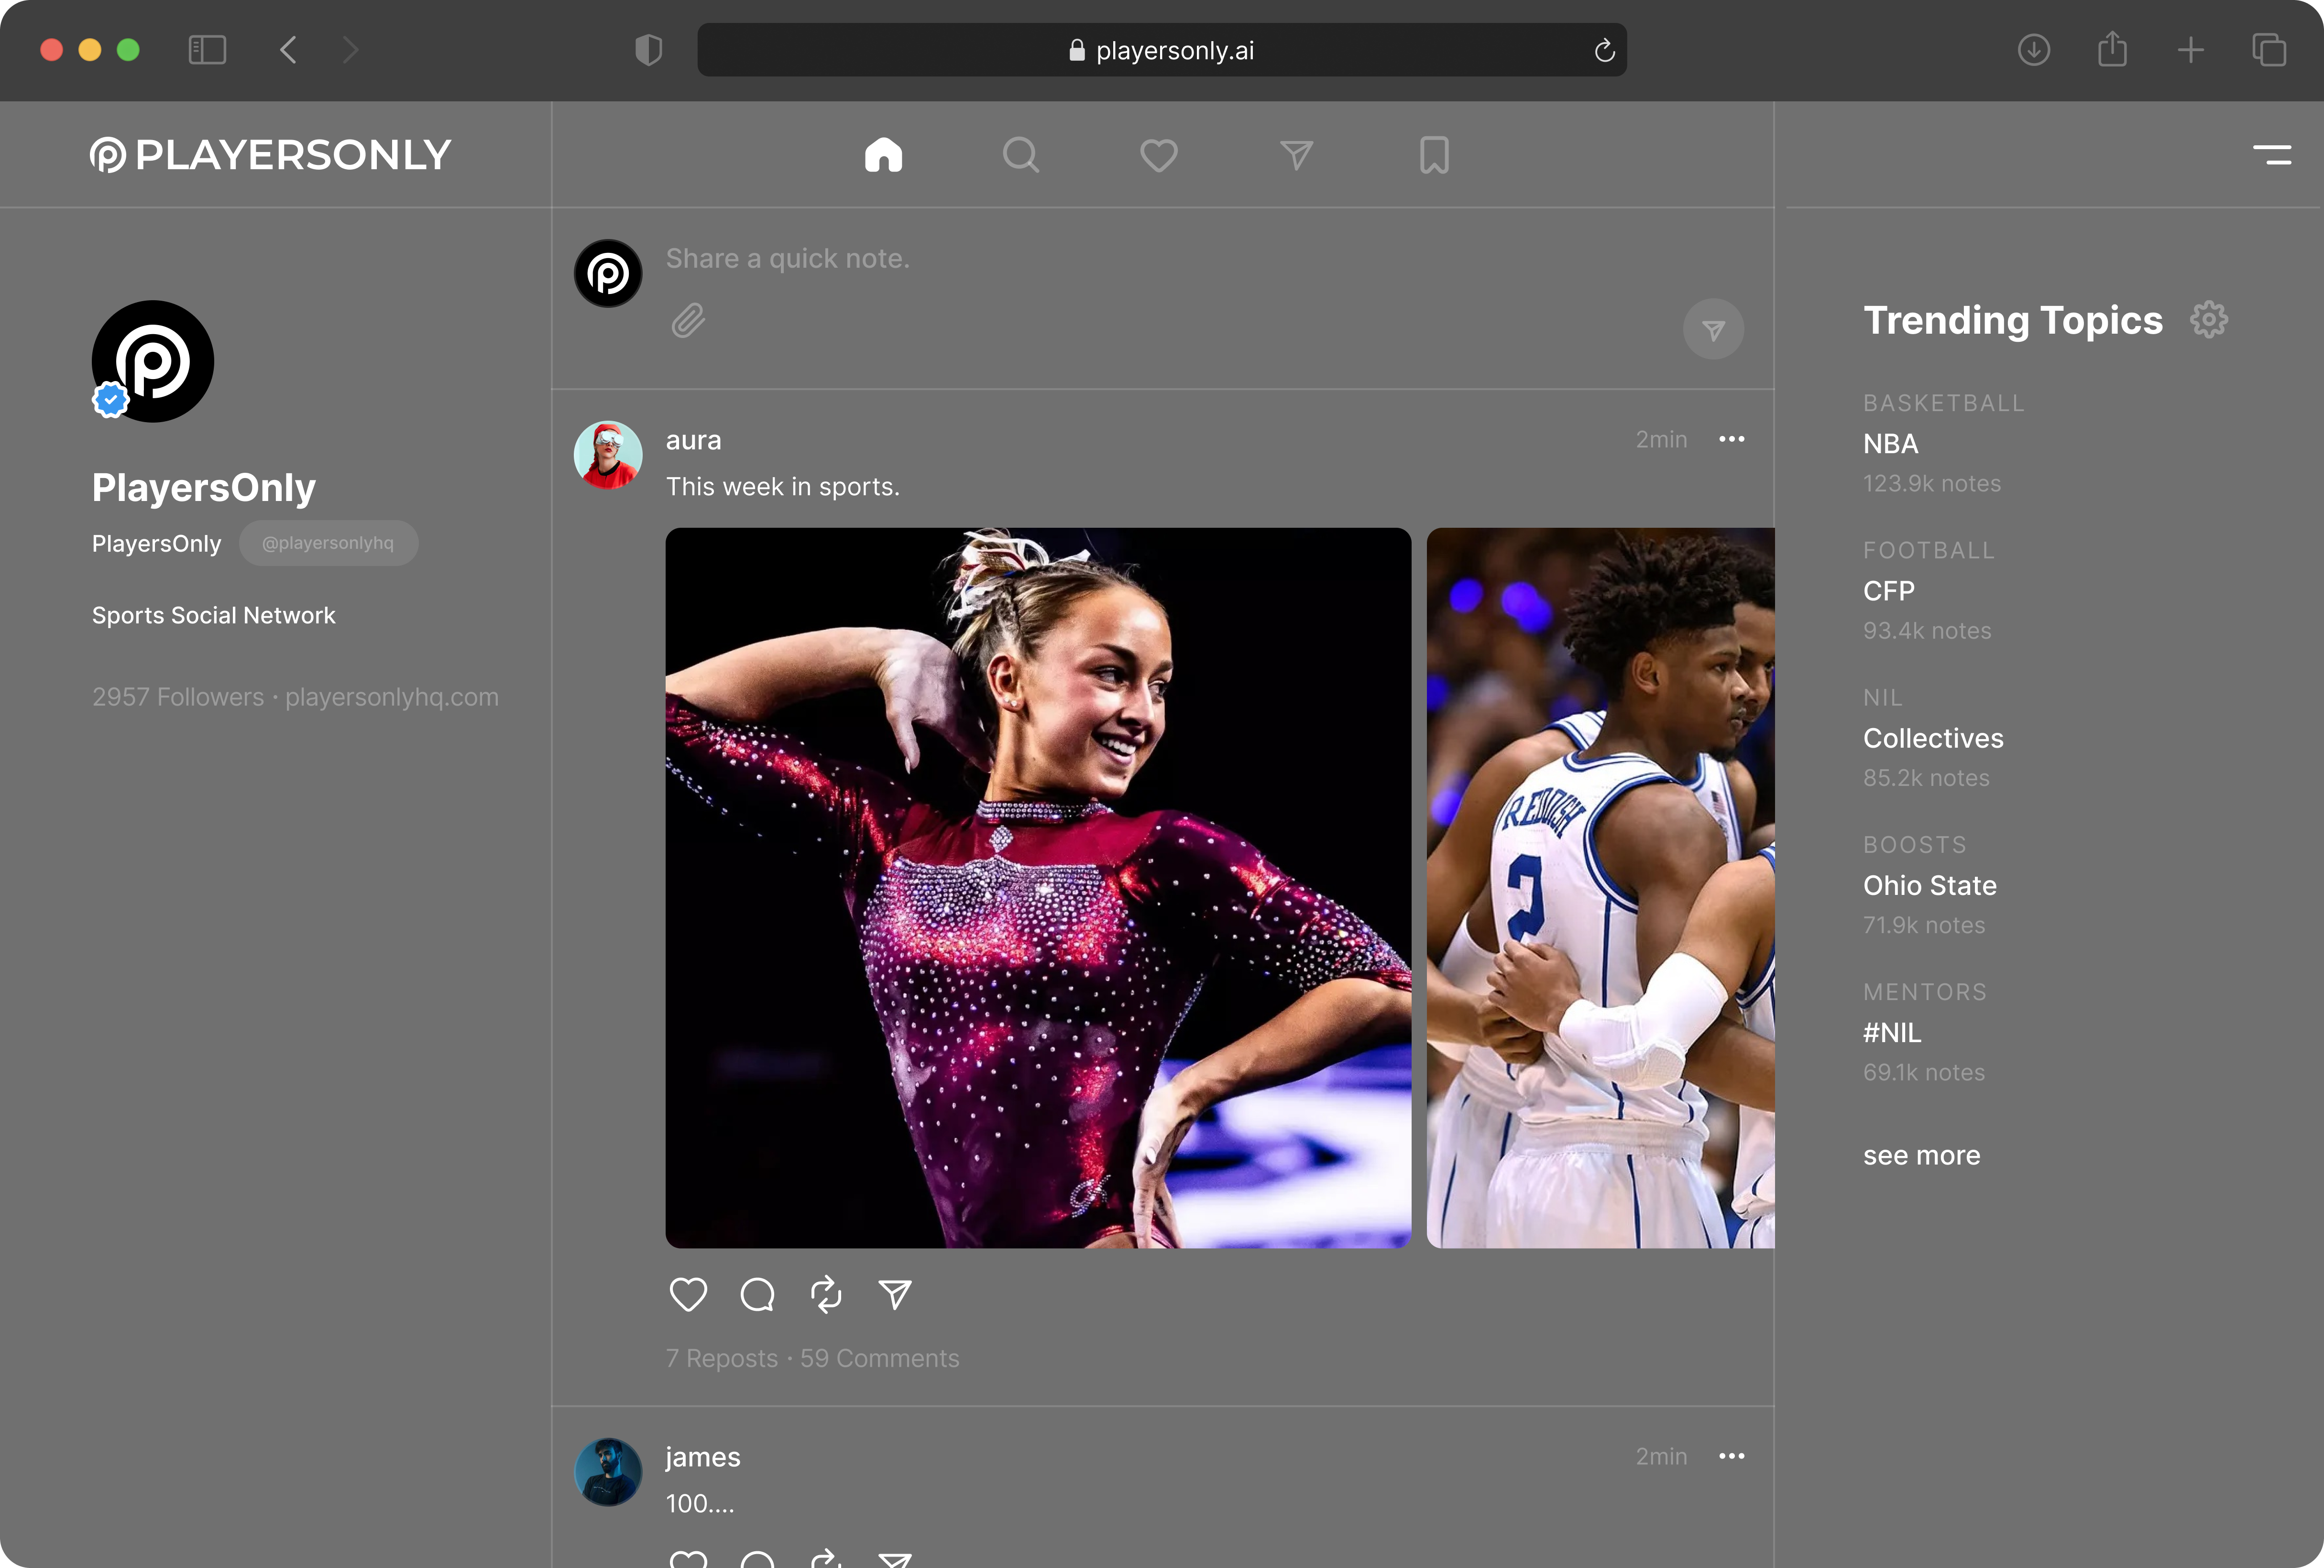The width and height of the screenshot is (2324, 1568).
Task: Toggle the Safari sidebar button
Action: (207, 50)
